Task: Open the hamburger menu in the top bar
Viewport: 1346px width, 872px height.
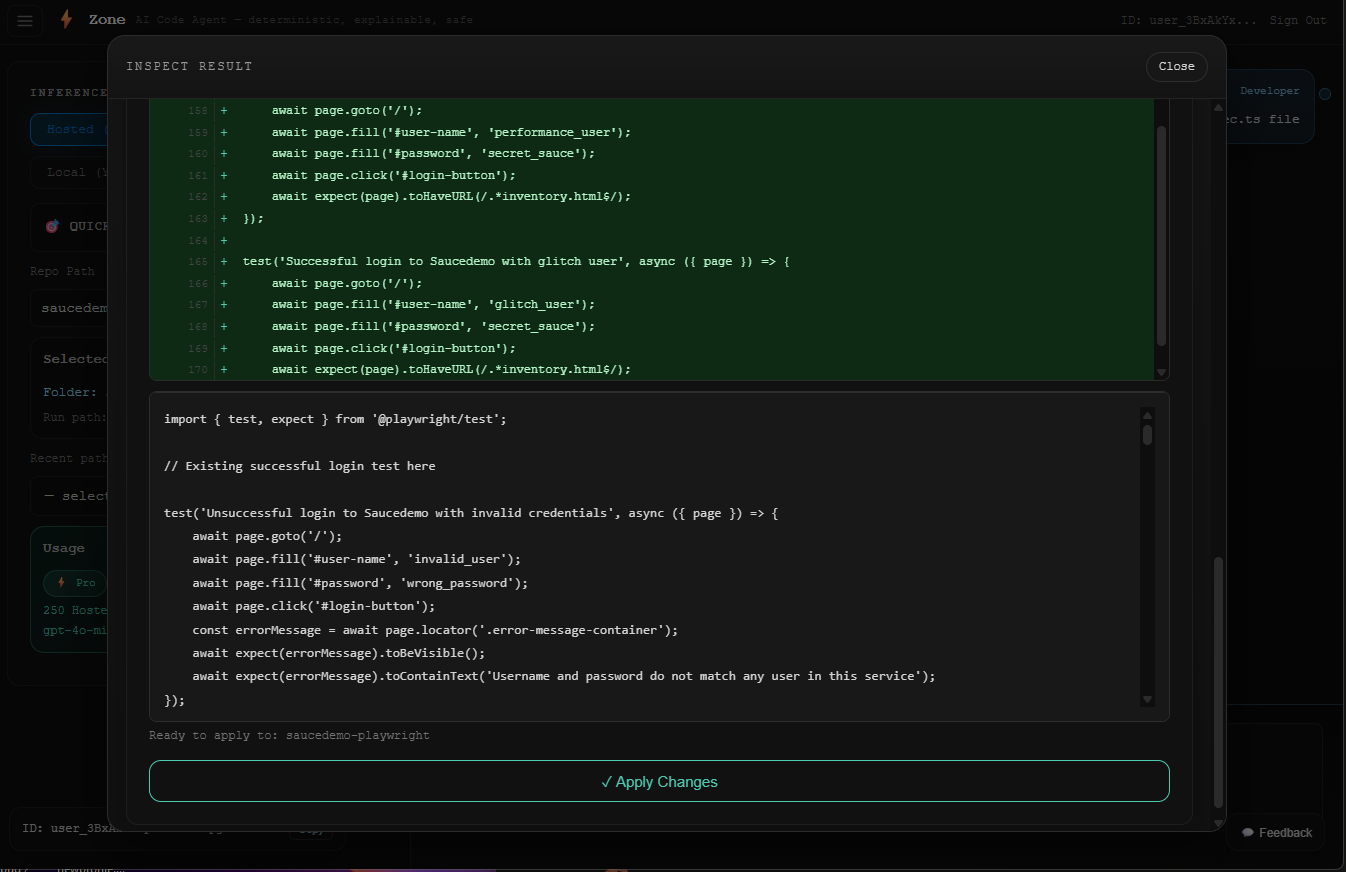Action: [25, 20]
